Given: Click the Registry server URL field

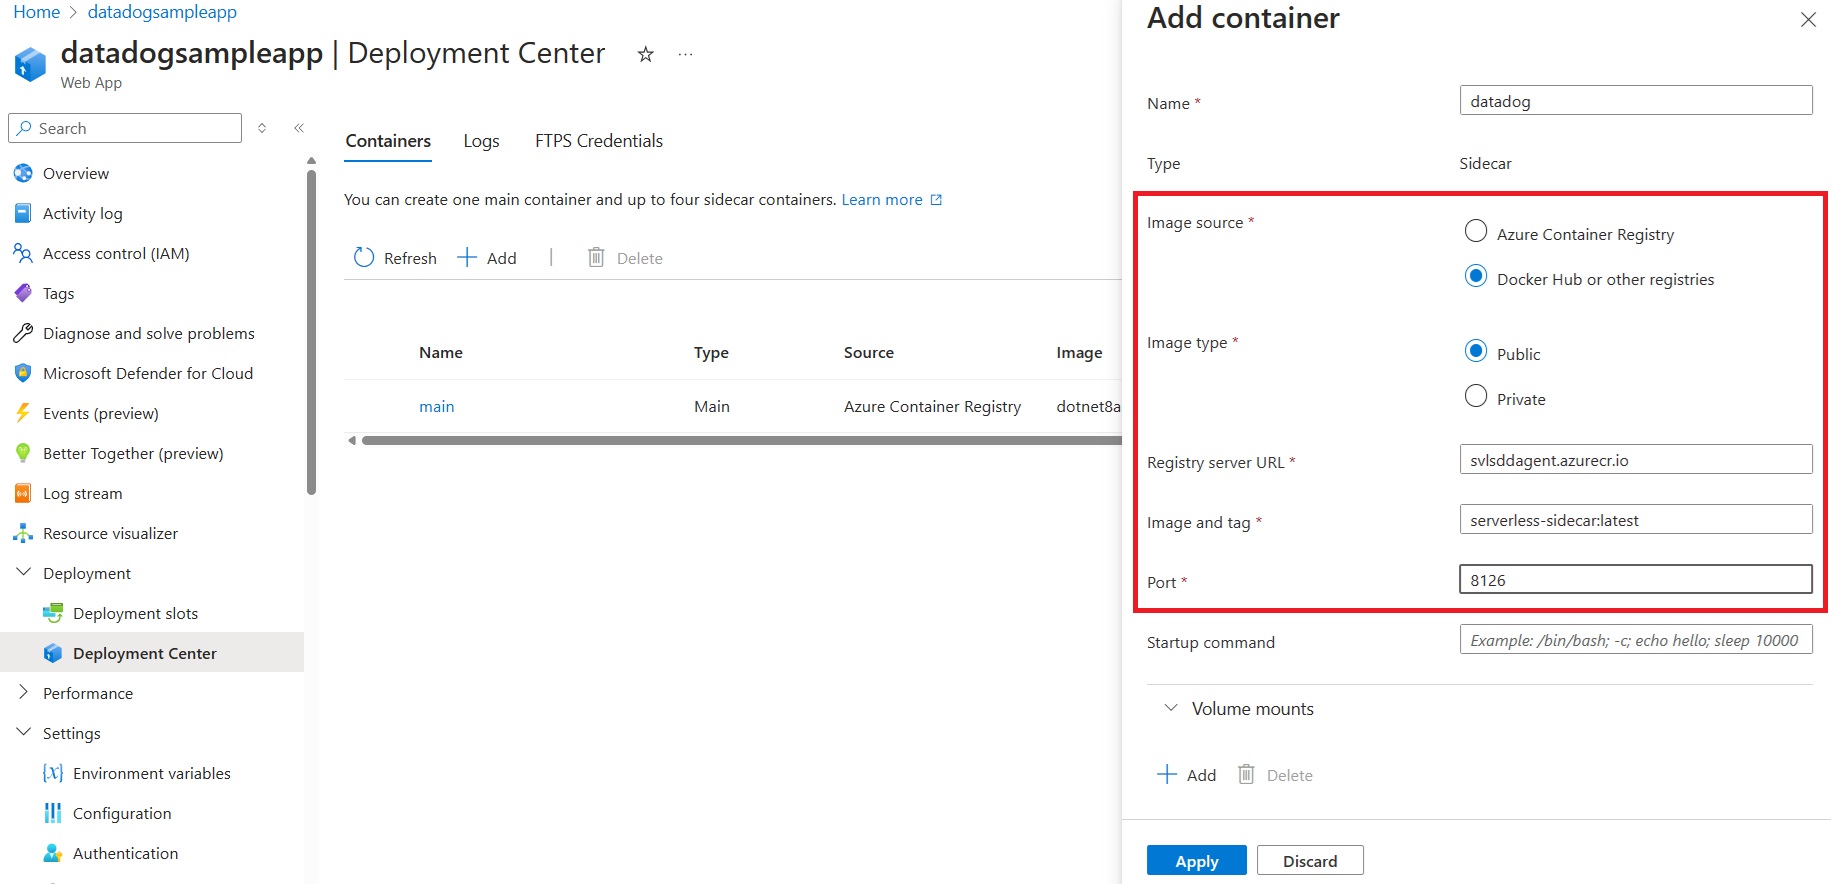Looking at the screenshot, I should click(1635, 460).
